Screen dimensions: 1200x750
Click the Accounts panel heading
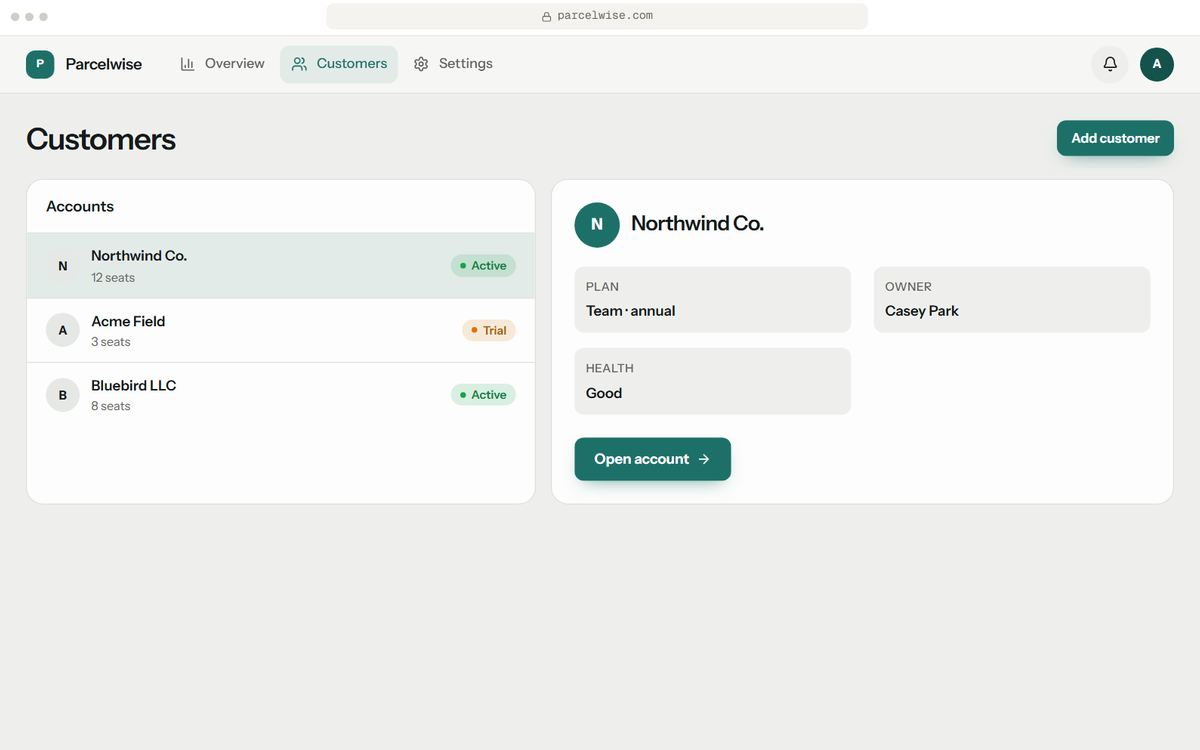click(x=80, y=206)
